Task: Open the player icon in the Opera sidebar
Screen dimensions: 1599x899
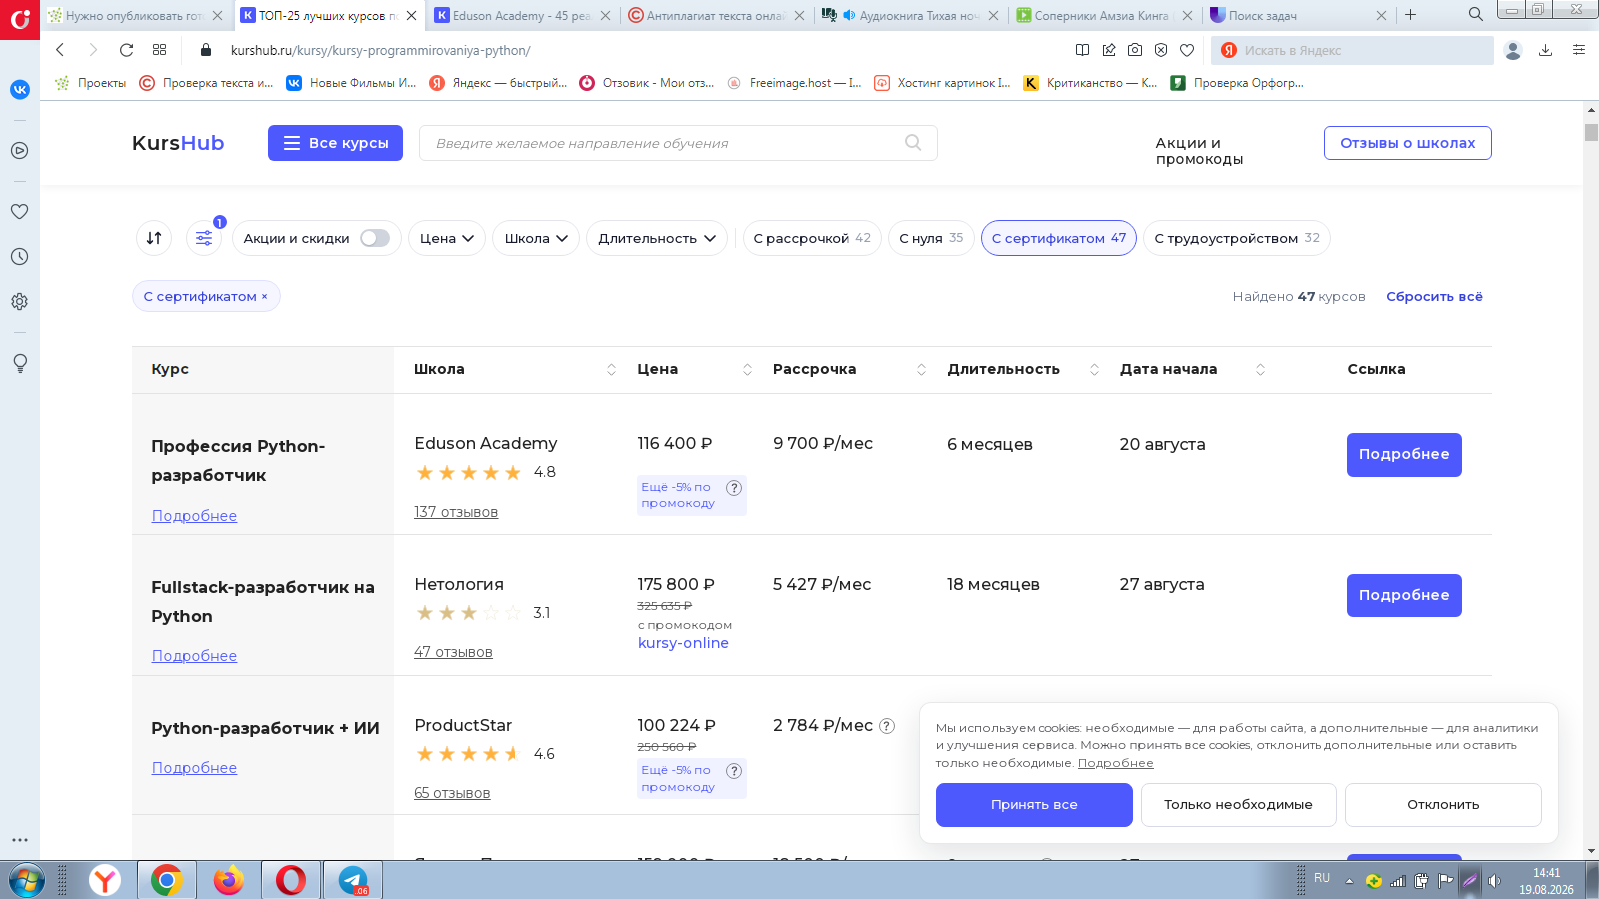Action: click(x=19, y=151)
